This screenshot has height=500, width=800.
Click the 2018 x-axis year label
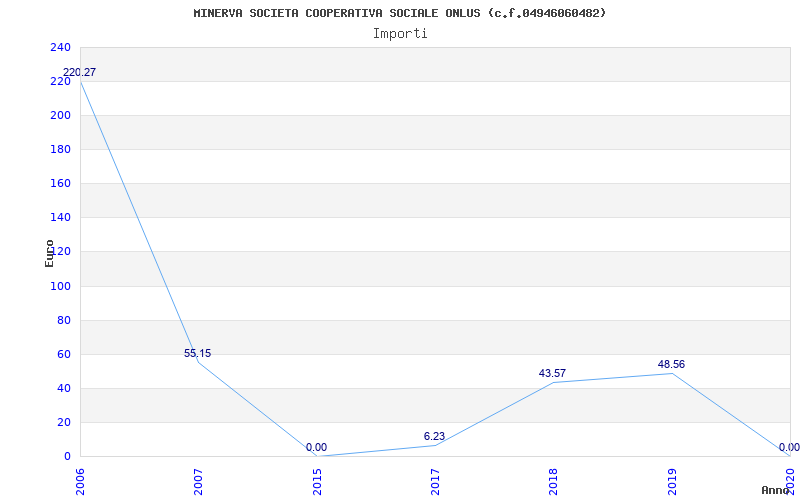553,482
